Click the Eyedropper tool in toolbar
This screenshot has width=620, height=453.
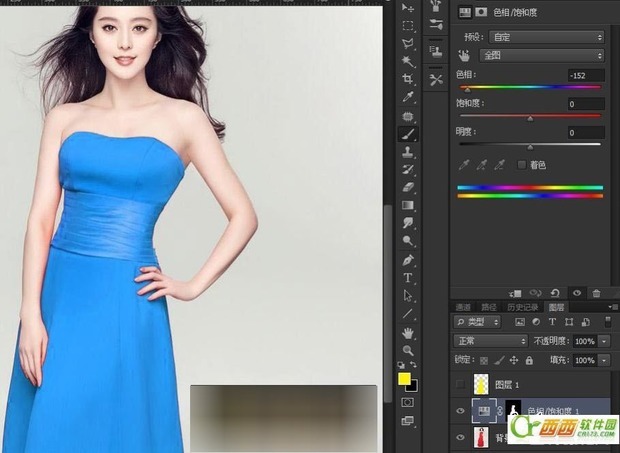click(x=409, y=97)
